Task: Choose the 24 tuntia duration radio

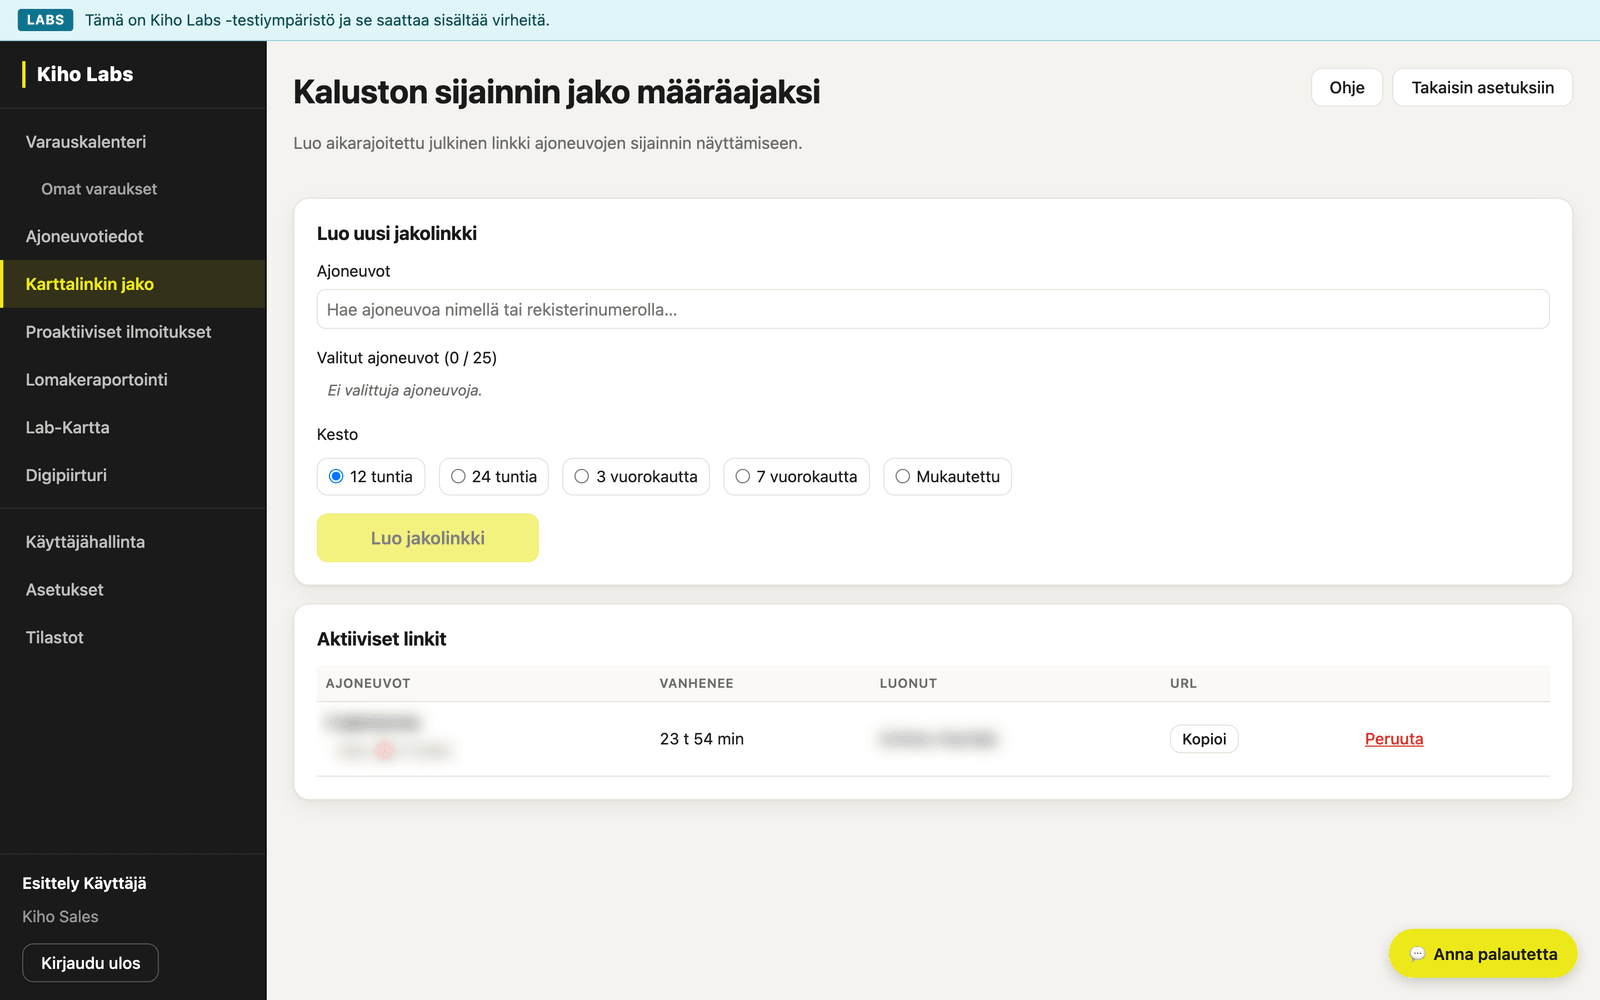Action: point(494,477)
